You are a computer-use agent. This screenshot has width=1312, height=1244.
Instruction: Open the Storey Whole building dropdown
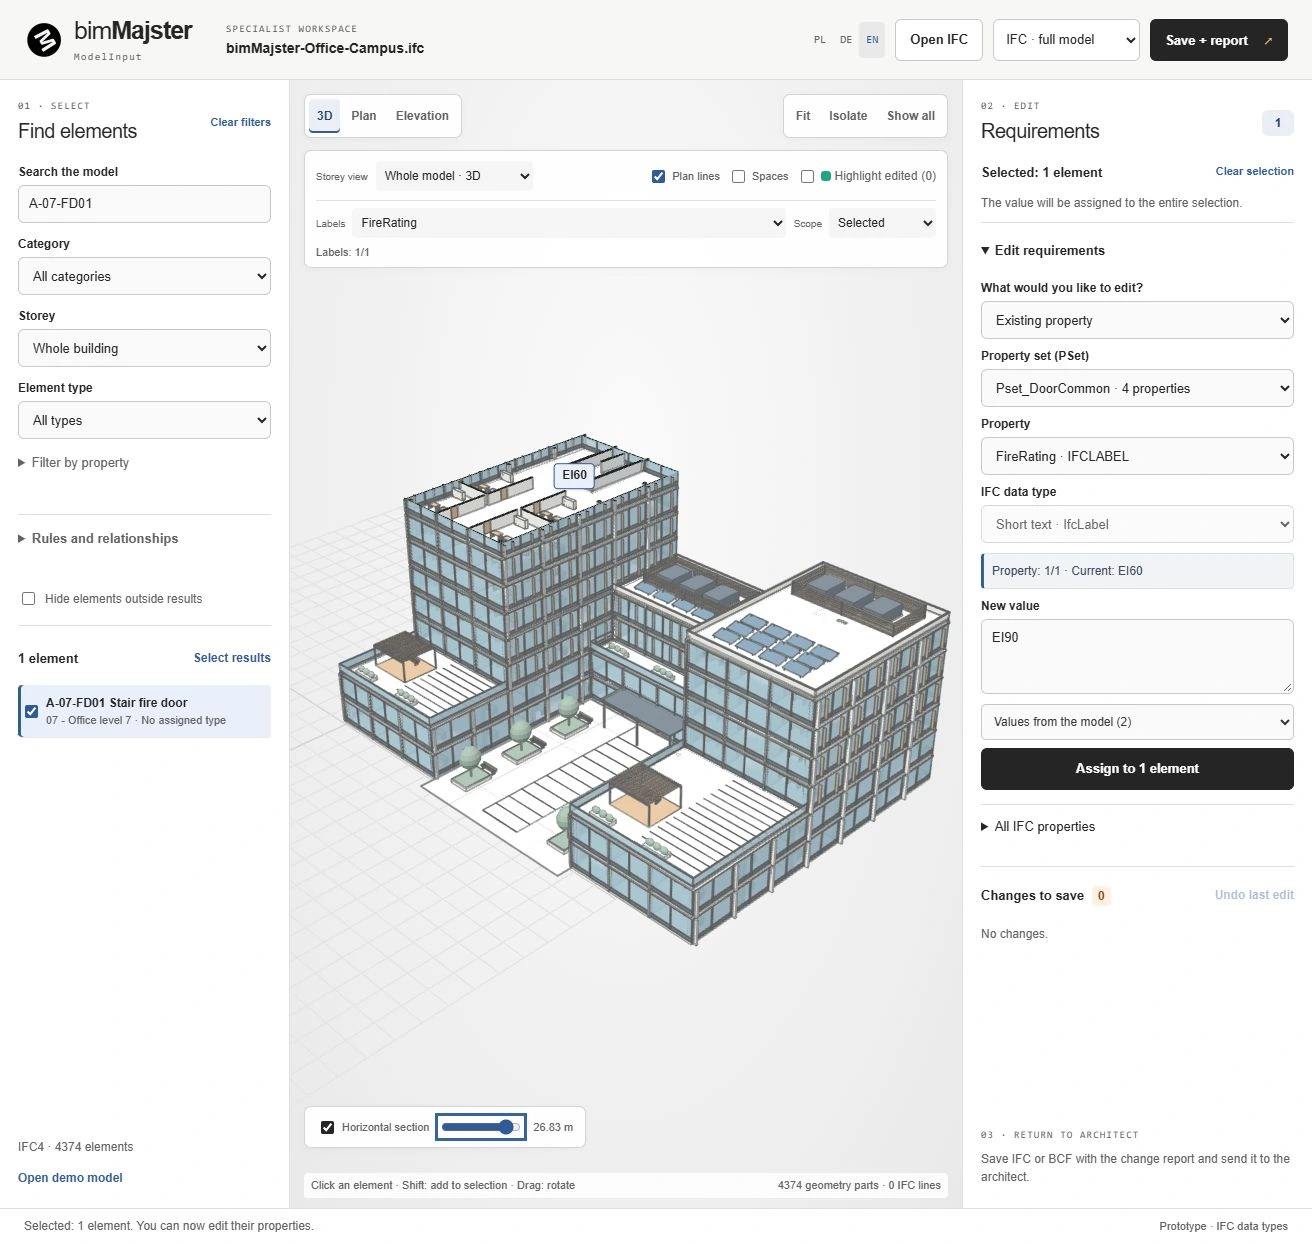(x=144, y=348)
